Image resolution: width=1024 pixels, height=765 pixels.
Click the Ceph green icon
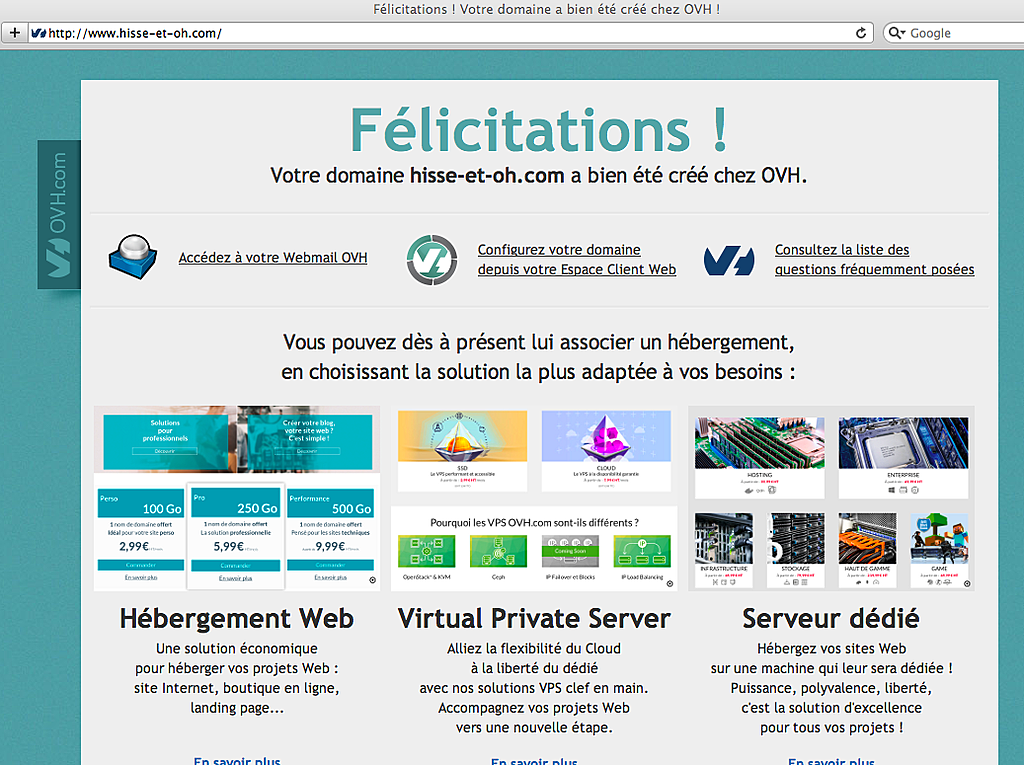click(498, 551)
